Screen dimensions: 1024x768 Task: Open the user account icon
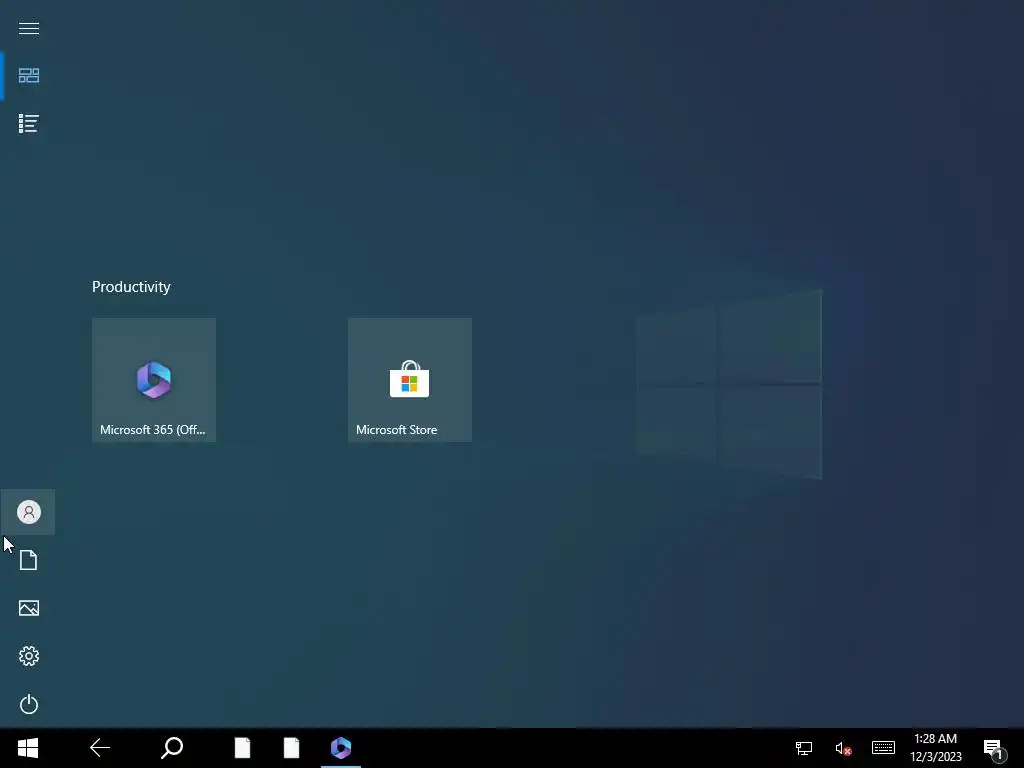29,512
